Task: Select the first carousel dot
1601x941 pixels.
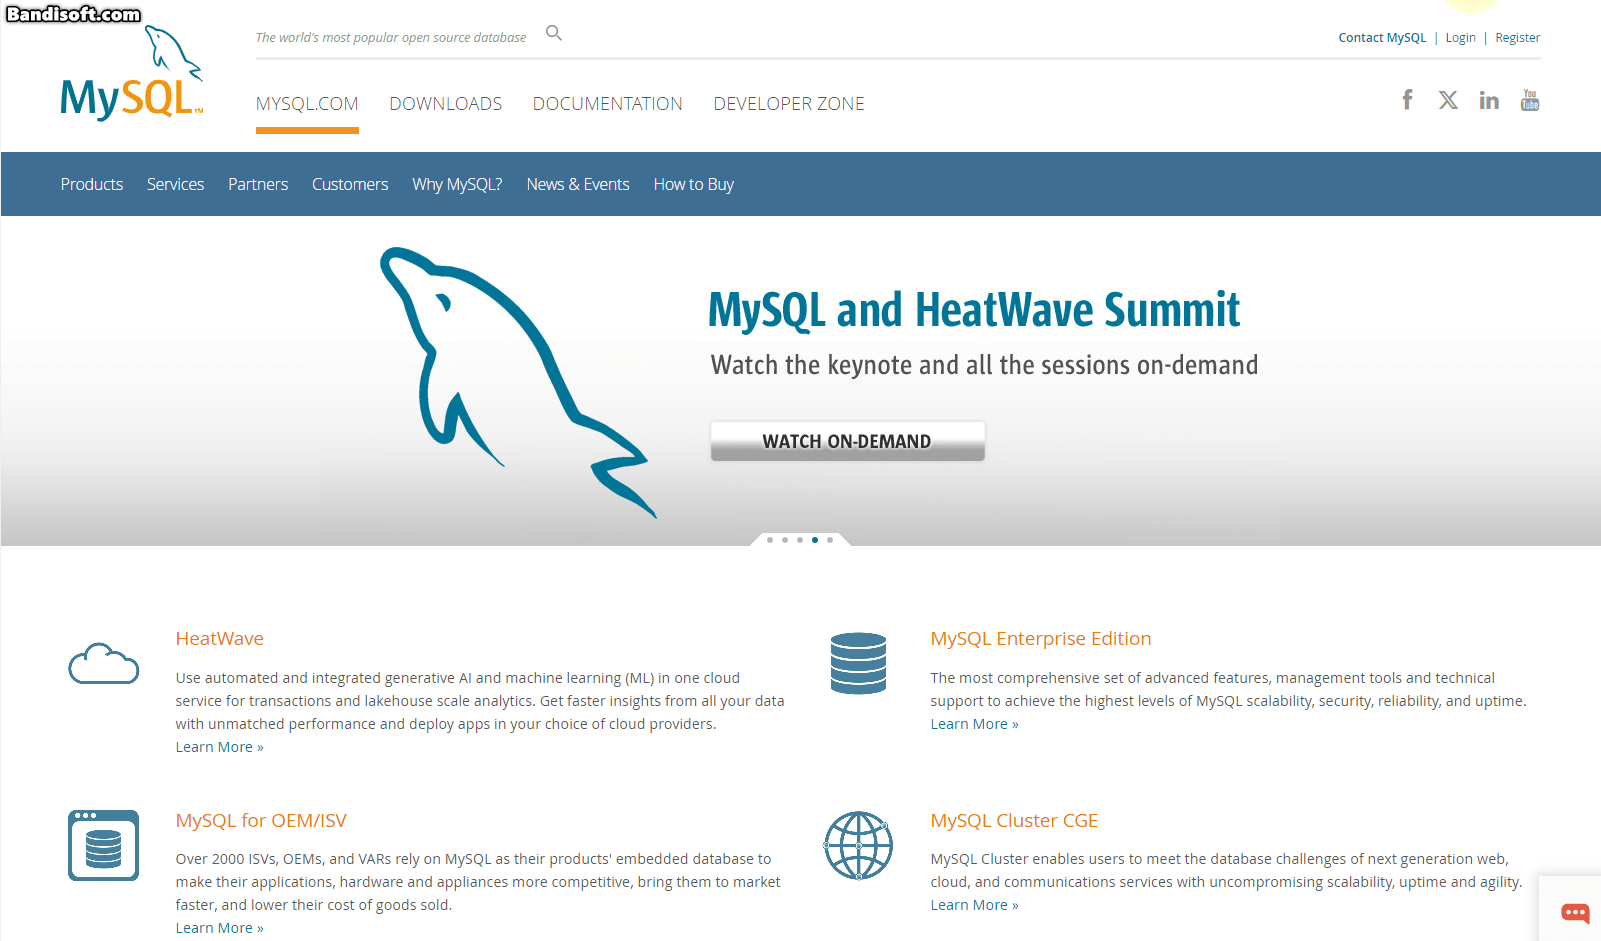Action: [x=770, y=540]
